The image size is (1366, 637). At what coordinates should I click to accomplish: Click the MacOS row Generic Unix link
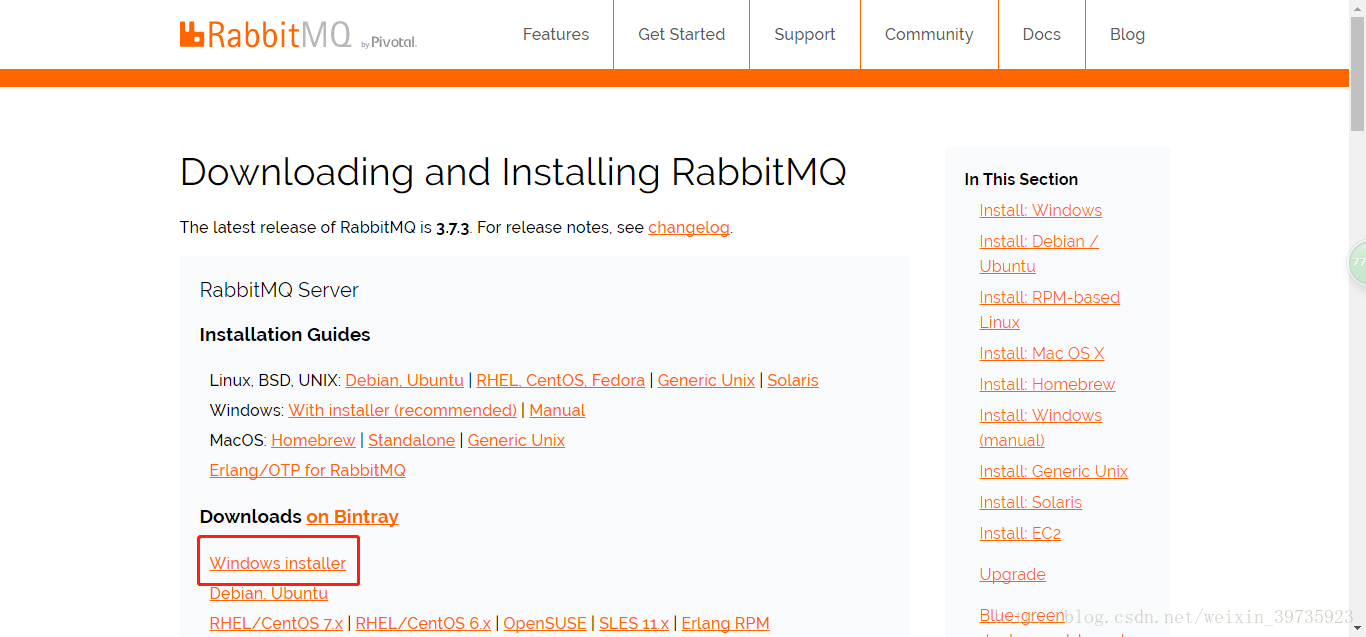(x=516, y=440)
